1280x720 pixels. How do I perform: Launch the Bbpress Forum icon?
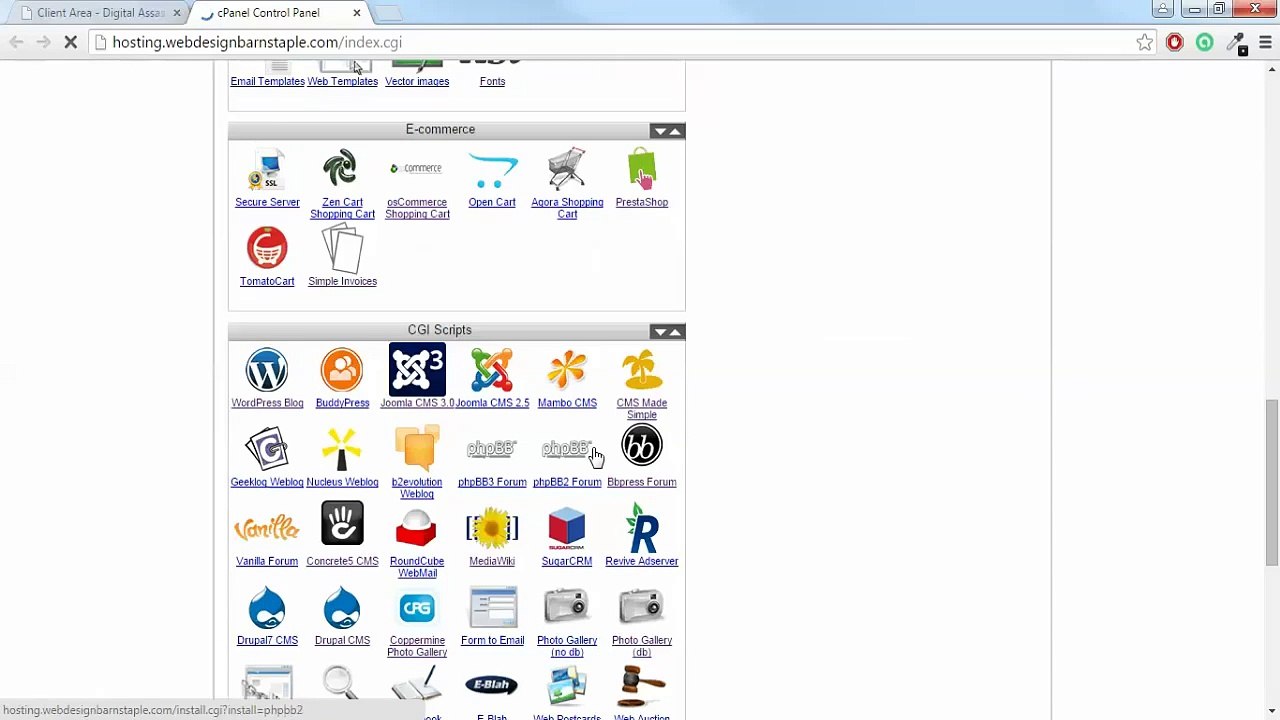coord(642,446)
